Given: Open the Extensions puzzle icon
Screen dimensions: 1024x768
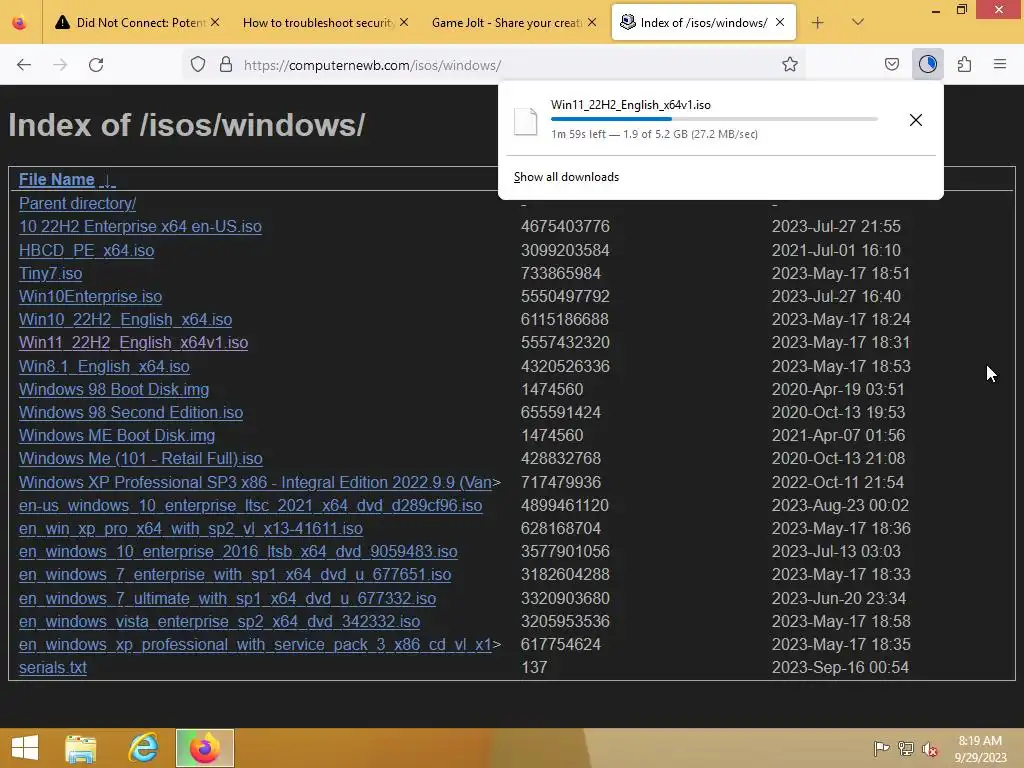Looking at the screenshot, I should pyautogui.click(x=964, y=65).
